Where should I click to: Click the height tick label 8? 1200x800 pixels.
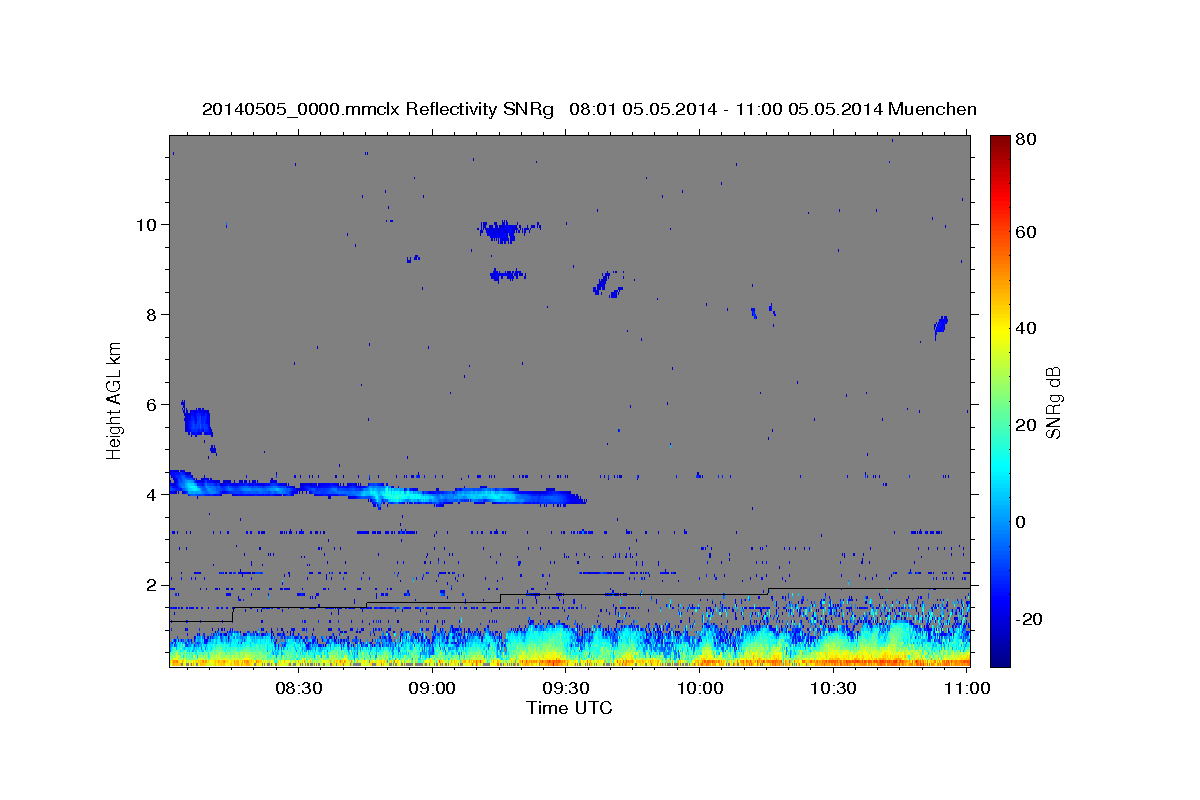tap(152, 314)
